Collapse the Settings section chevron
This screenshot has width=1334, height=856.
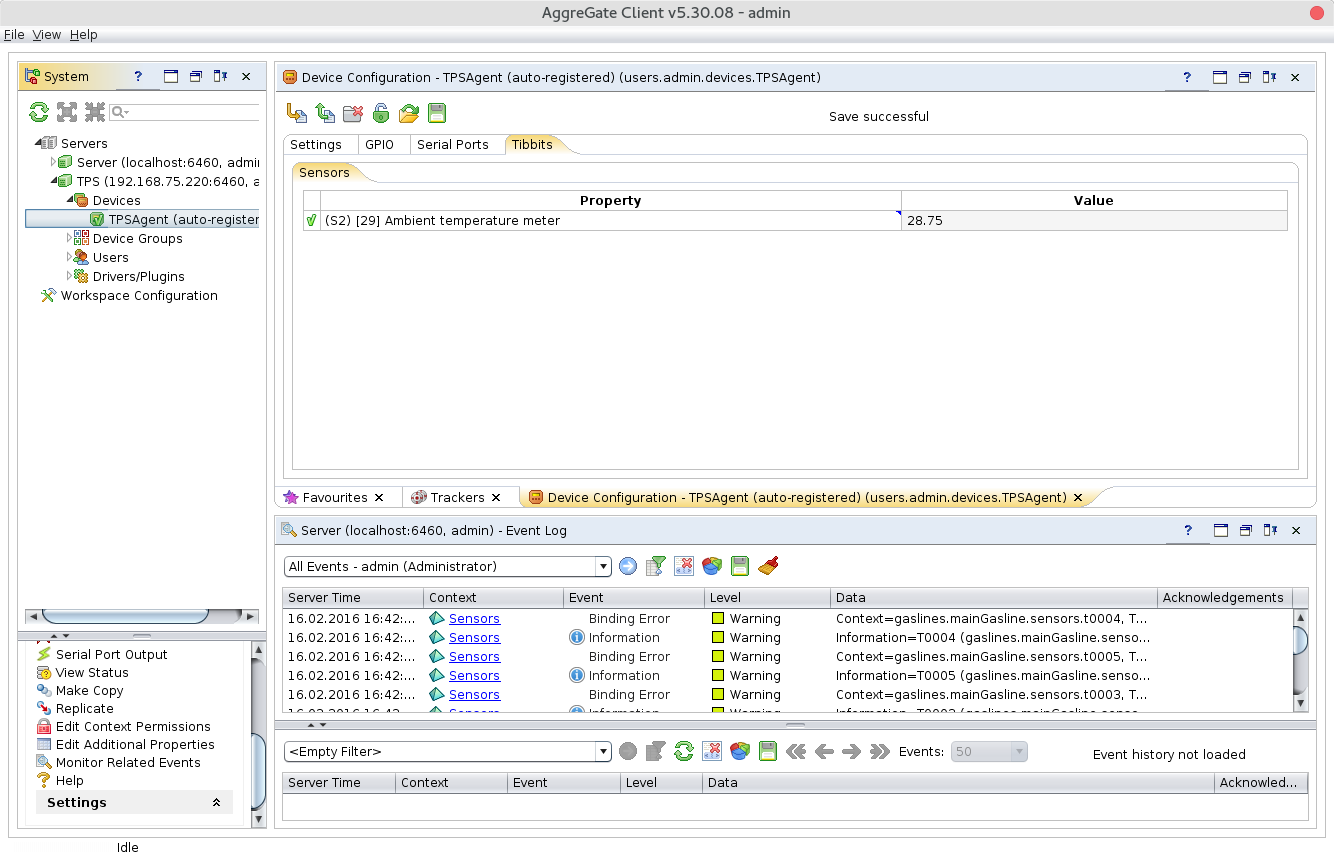click(216, 803)
